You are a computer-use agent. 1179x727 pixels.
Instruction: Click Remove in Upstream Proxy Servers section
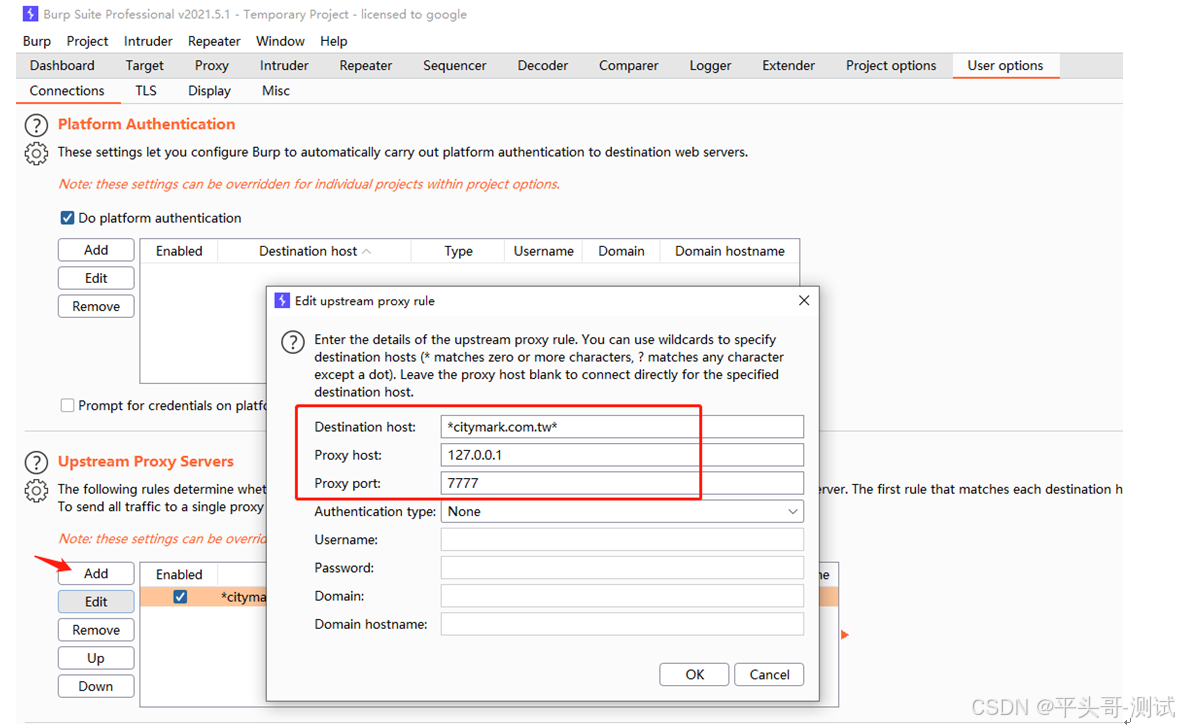(x=96, y=630)
